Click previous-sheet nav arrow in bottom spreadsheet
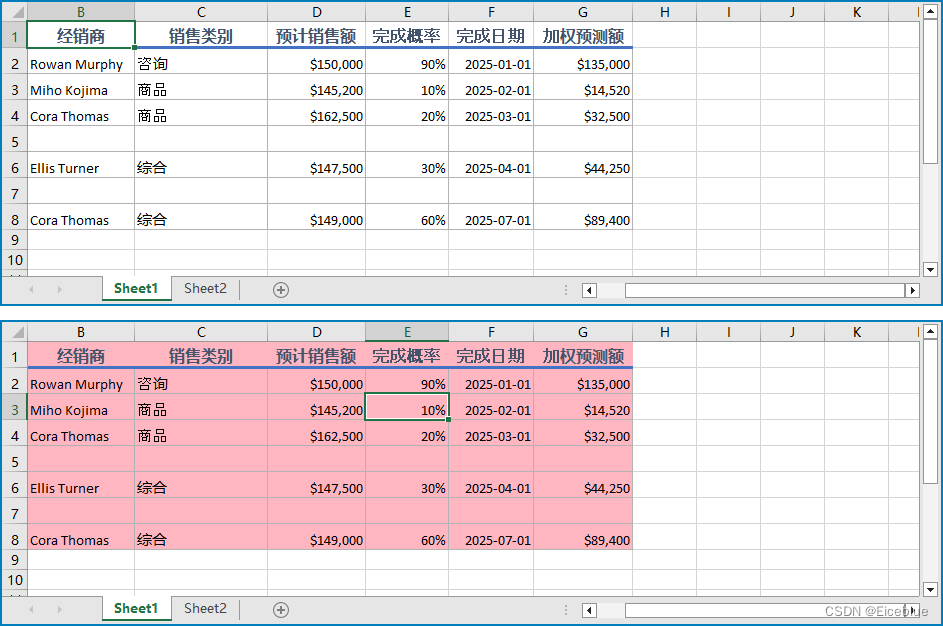 click(x=31, y=609)
